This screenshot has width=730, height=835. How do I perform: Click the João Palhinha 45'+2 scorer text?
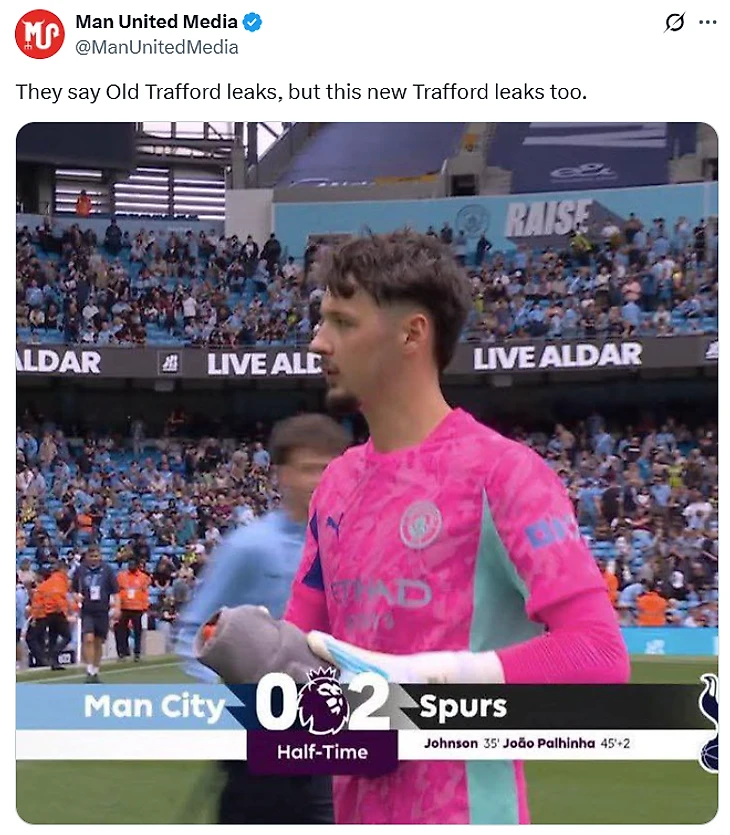tap(566, 743)
